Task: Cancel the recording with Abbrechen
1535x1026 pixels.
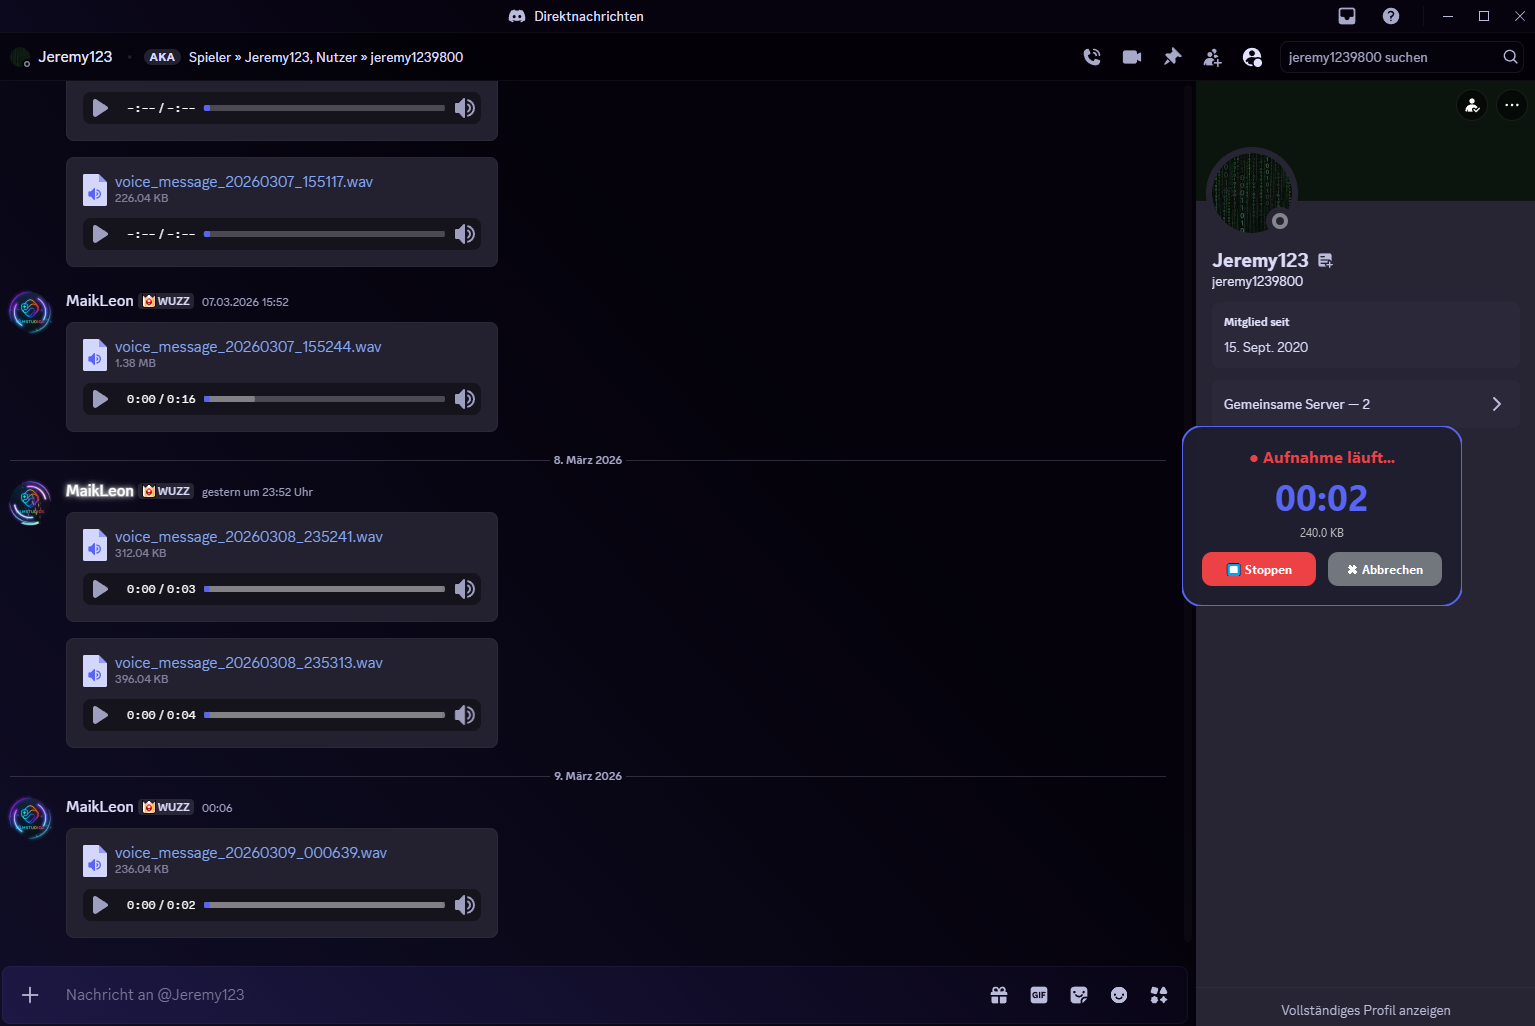Action: coord(1385,569)
